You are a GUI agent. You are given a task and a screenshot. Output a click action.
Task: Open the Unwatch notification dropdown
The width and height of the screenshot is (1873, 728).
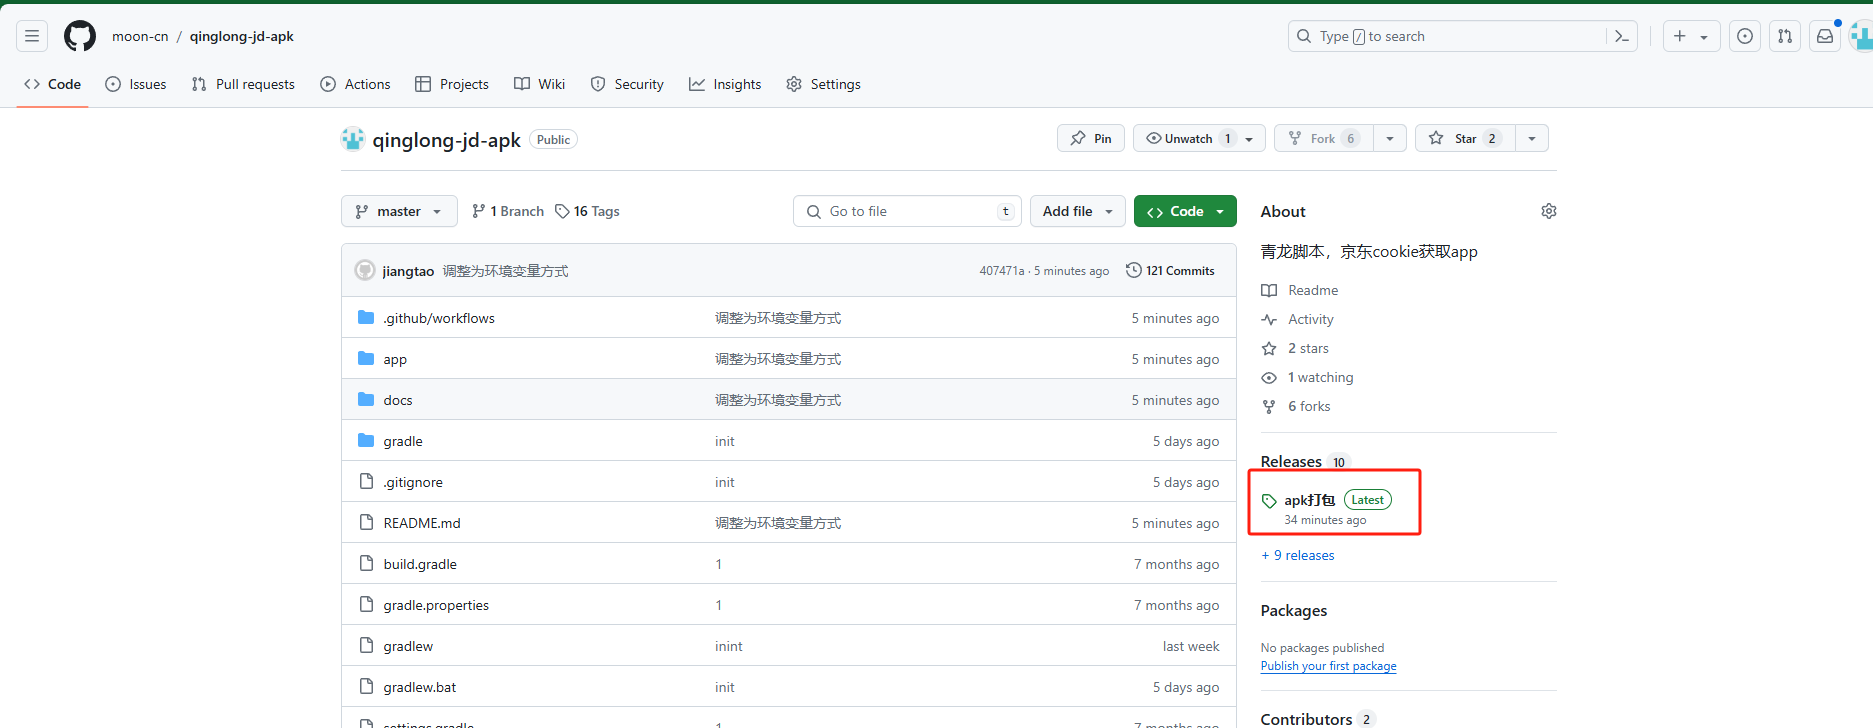1199,138
